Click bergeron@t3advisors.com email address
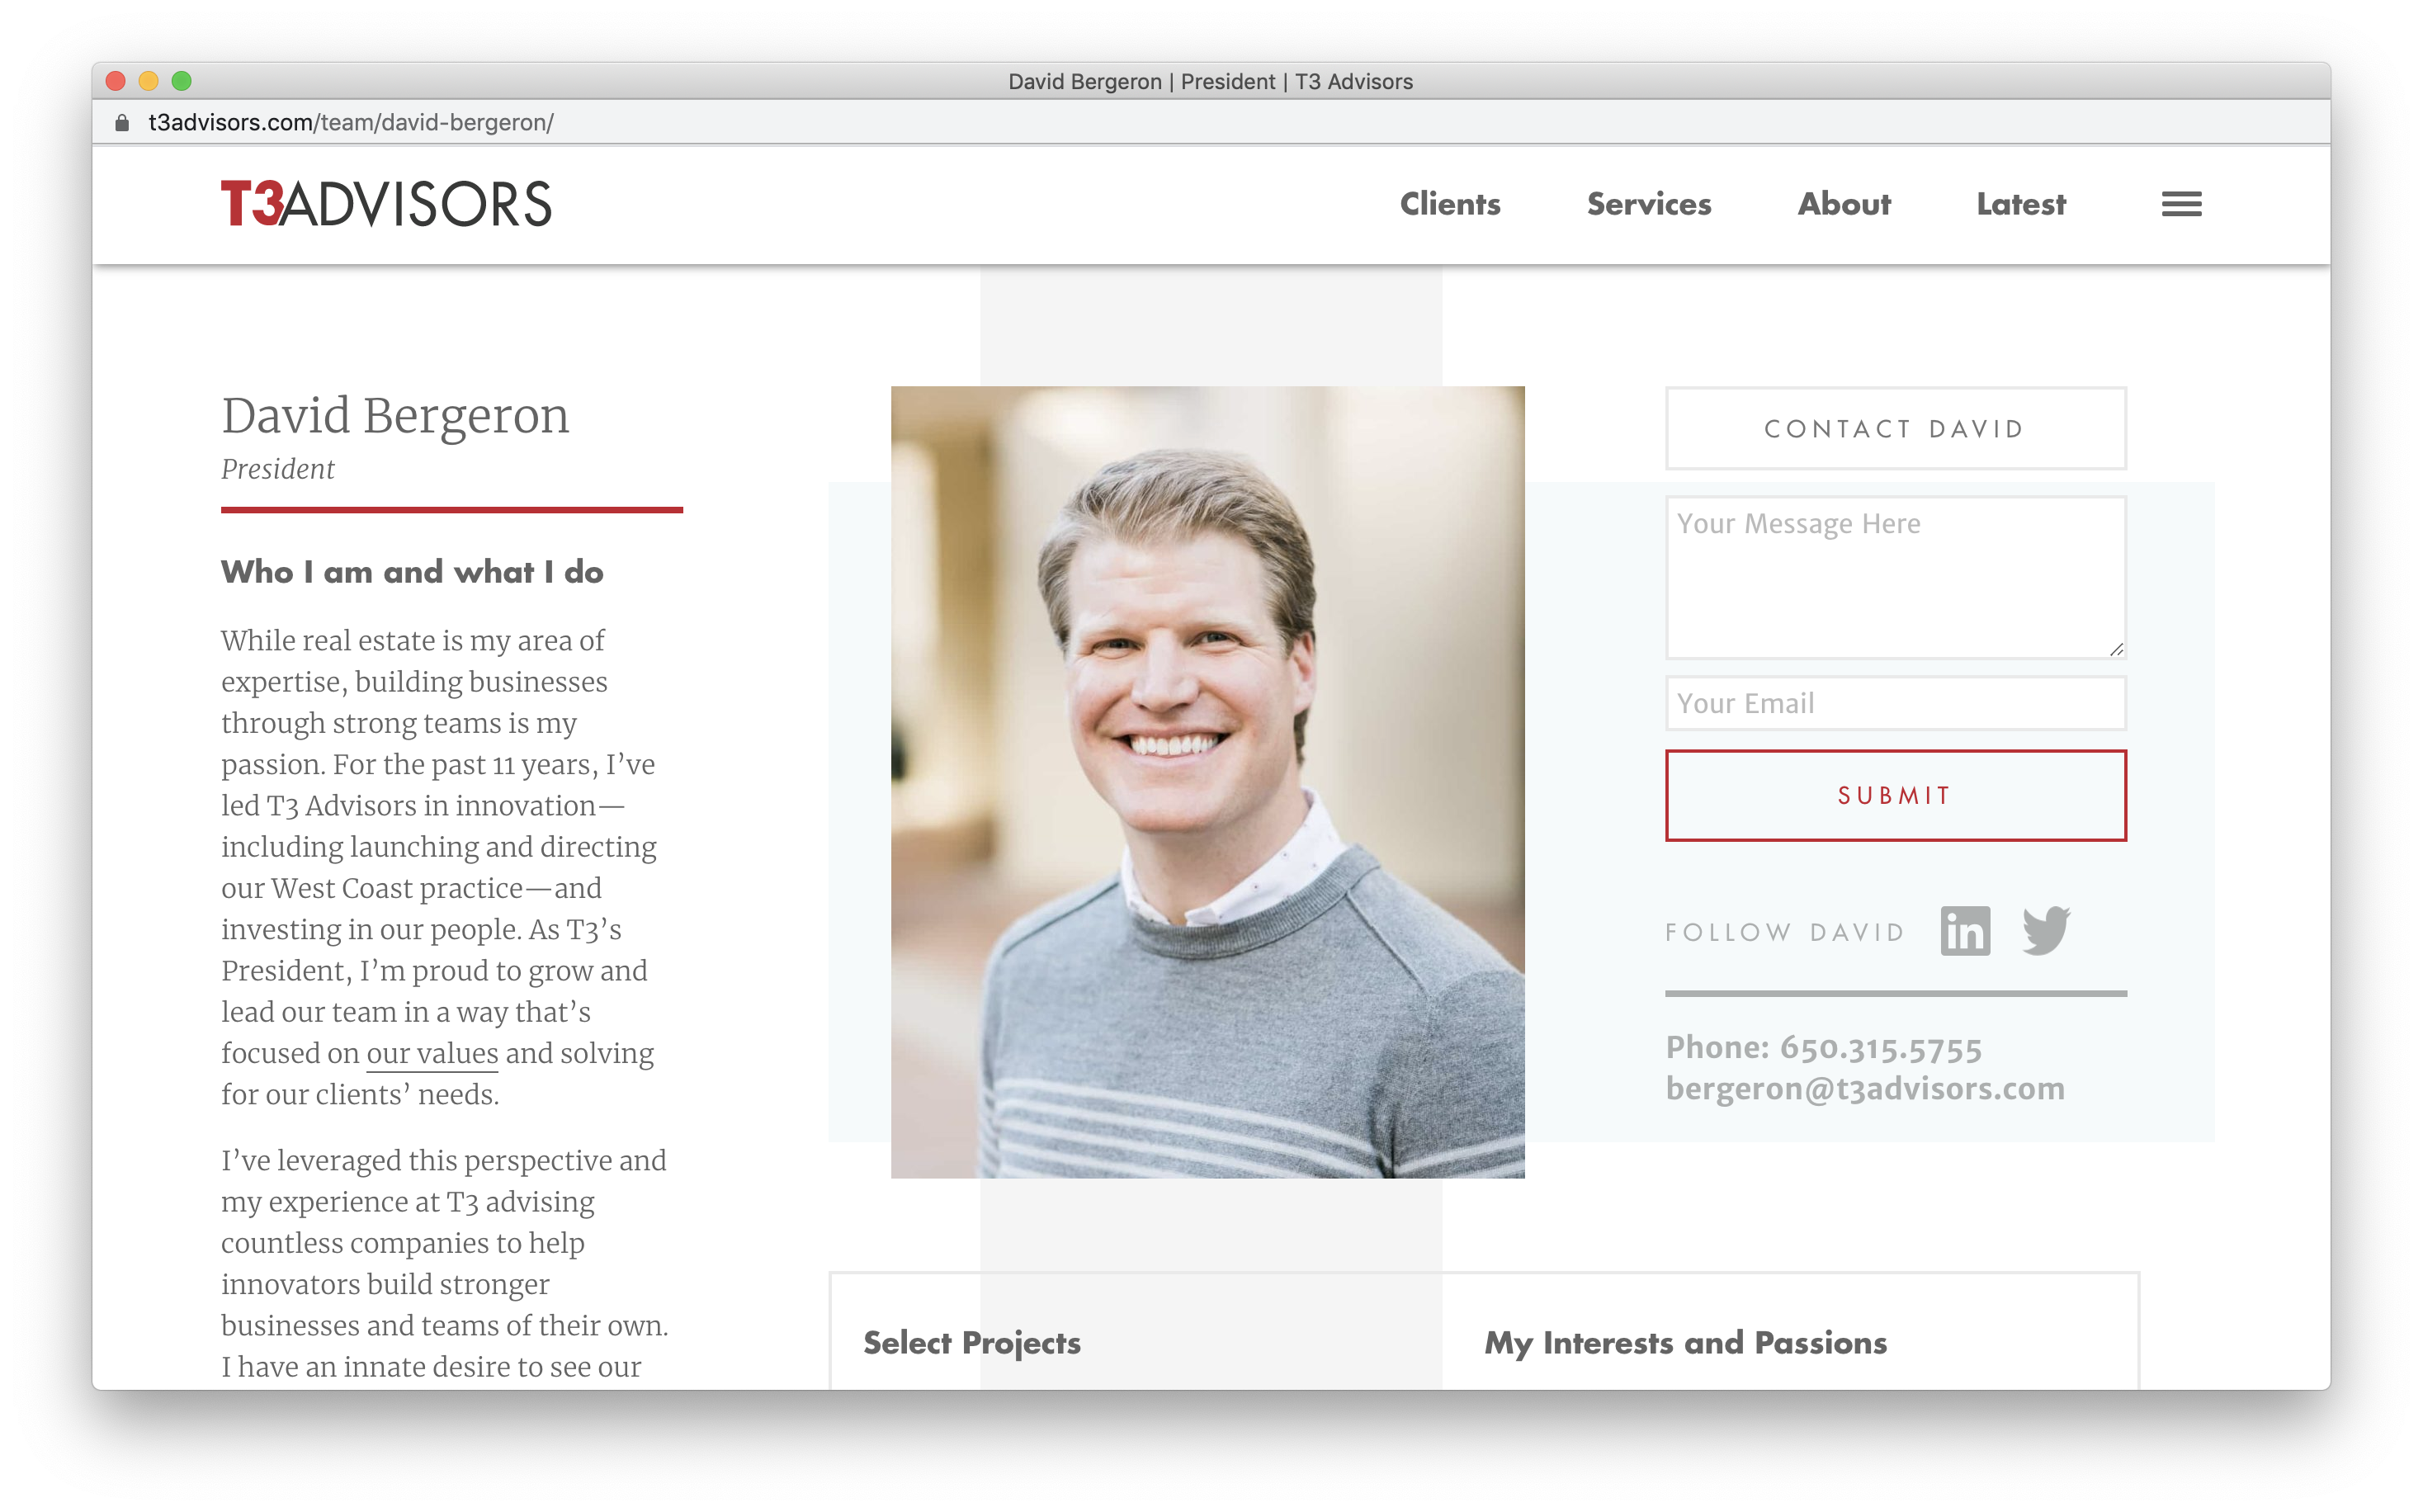The width and height of the screenshot is (2423, 1512). pyautogui.click(x=1865, y=1088)
